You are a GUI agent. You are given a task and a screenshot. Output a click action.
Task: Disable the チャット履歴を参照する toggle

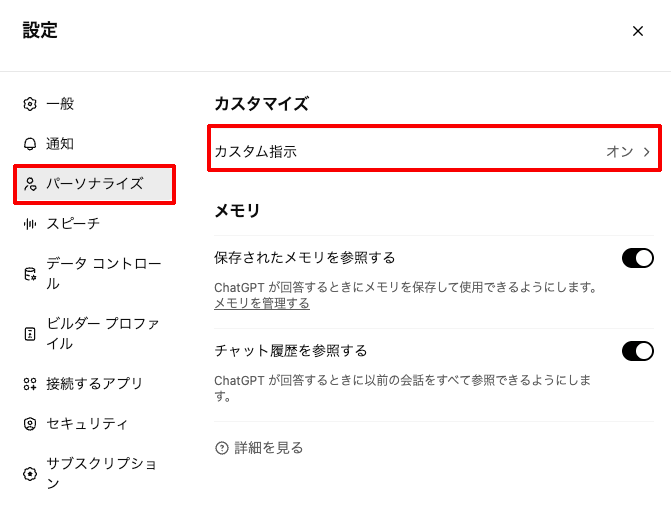tap(637, 351)
